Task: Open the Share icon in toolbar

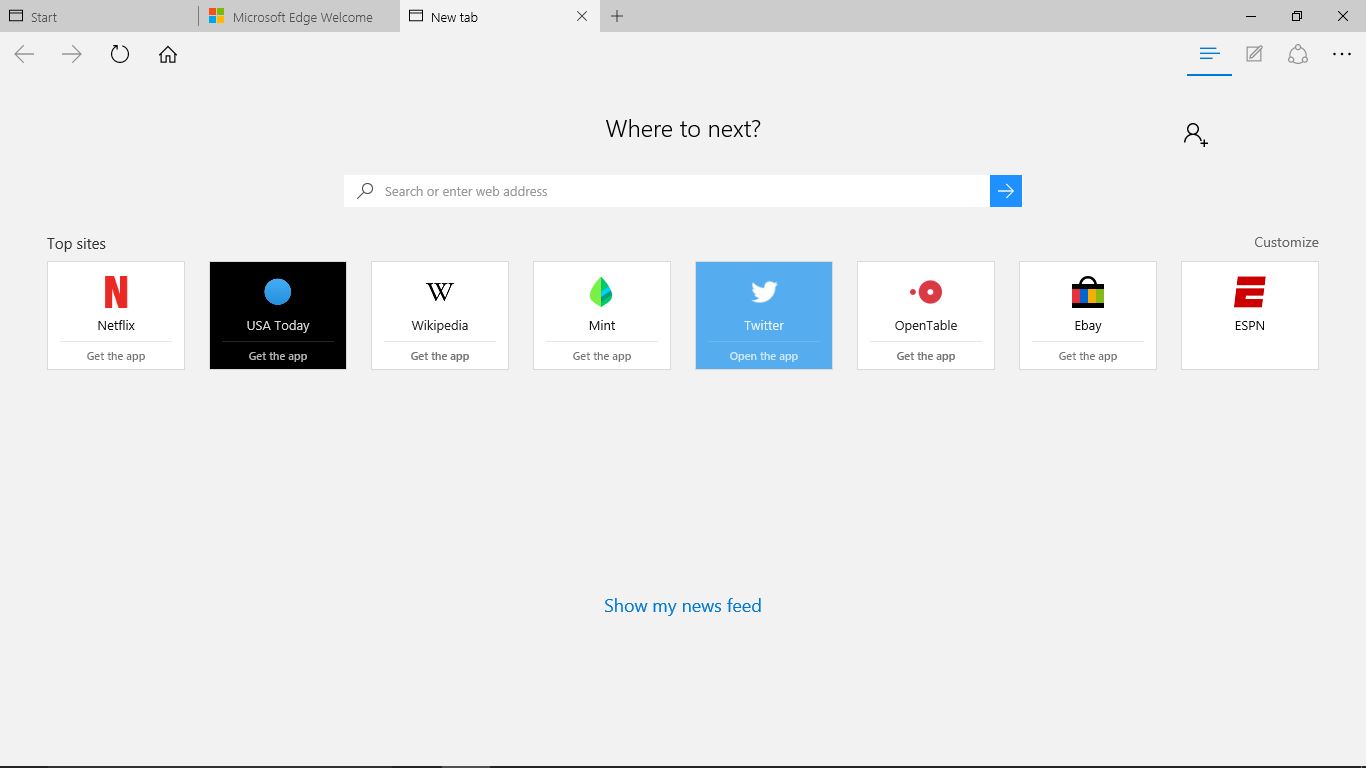Action: click(1298, 55)
